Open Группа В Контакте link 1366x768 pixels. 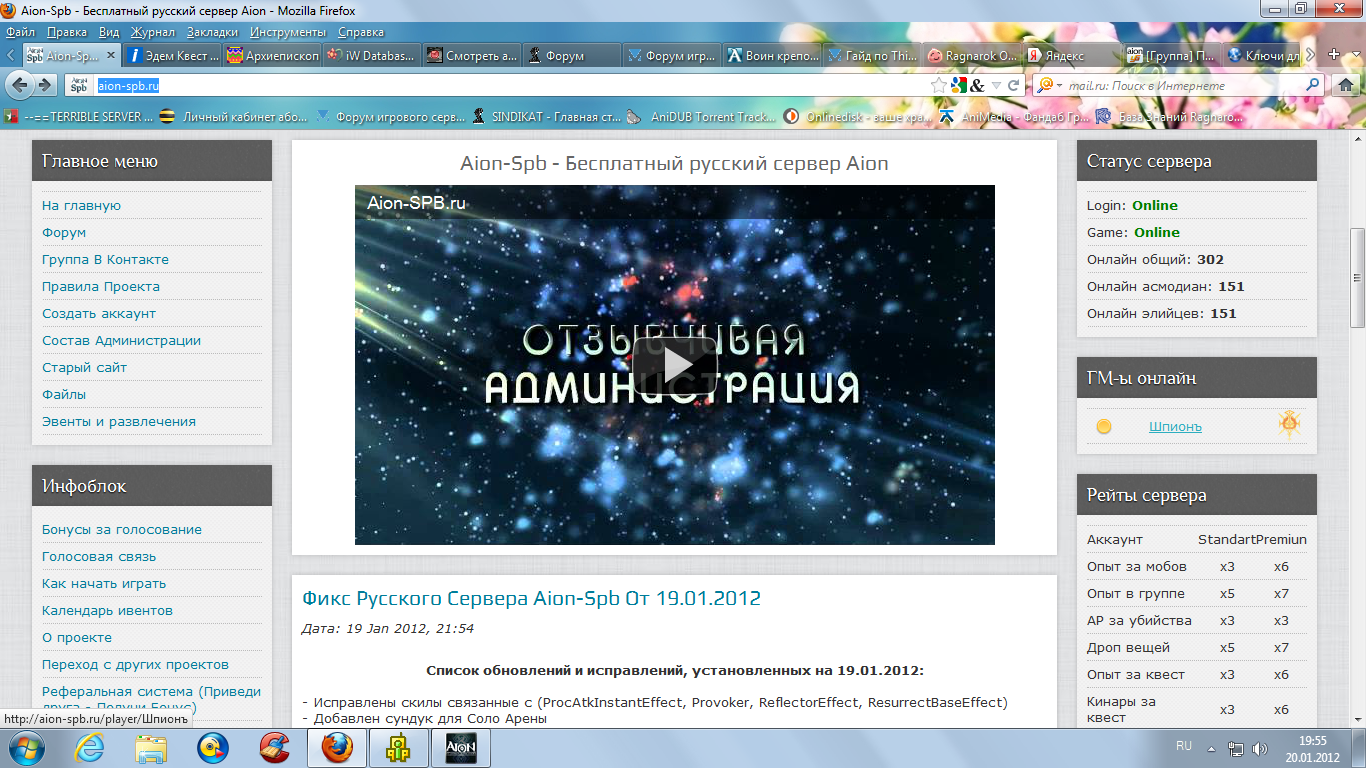tap(105, 259)
